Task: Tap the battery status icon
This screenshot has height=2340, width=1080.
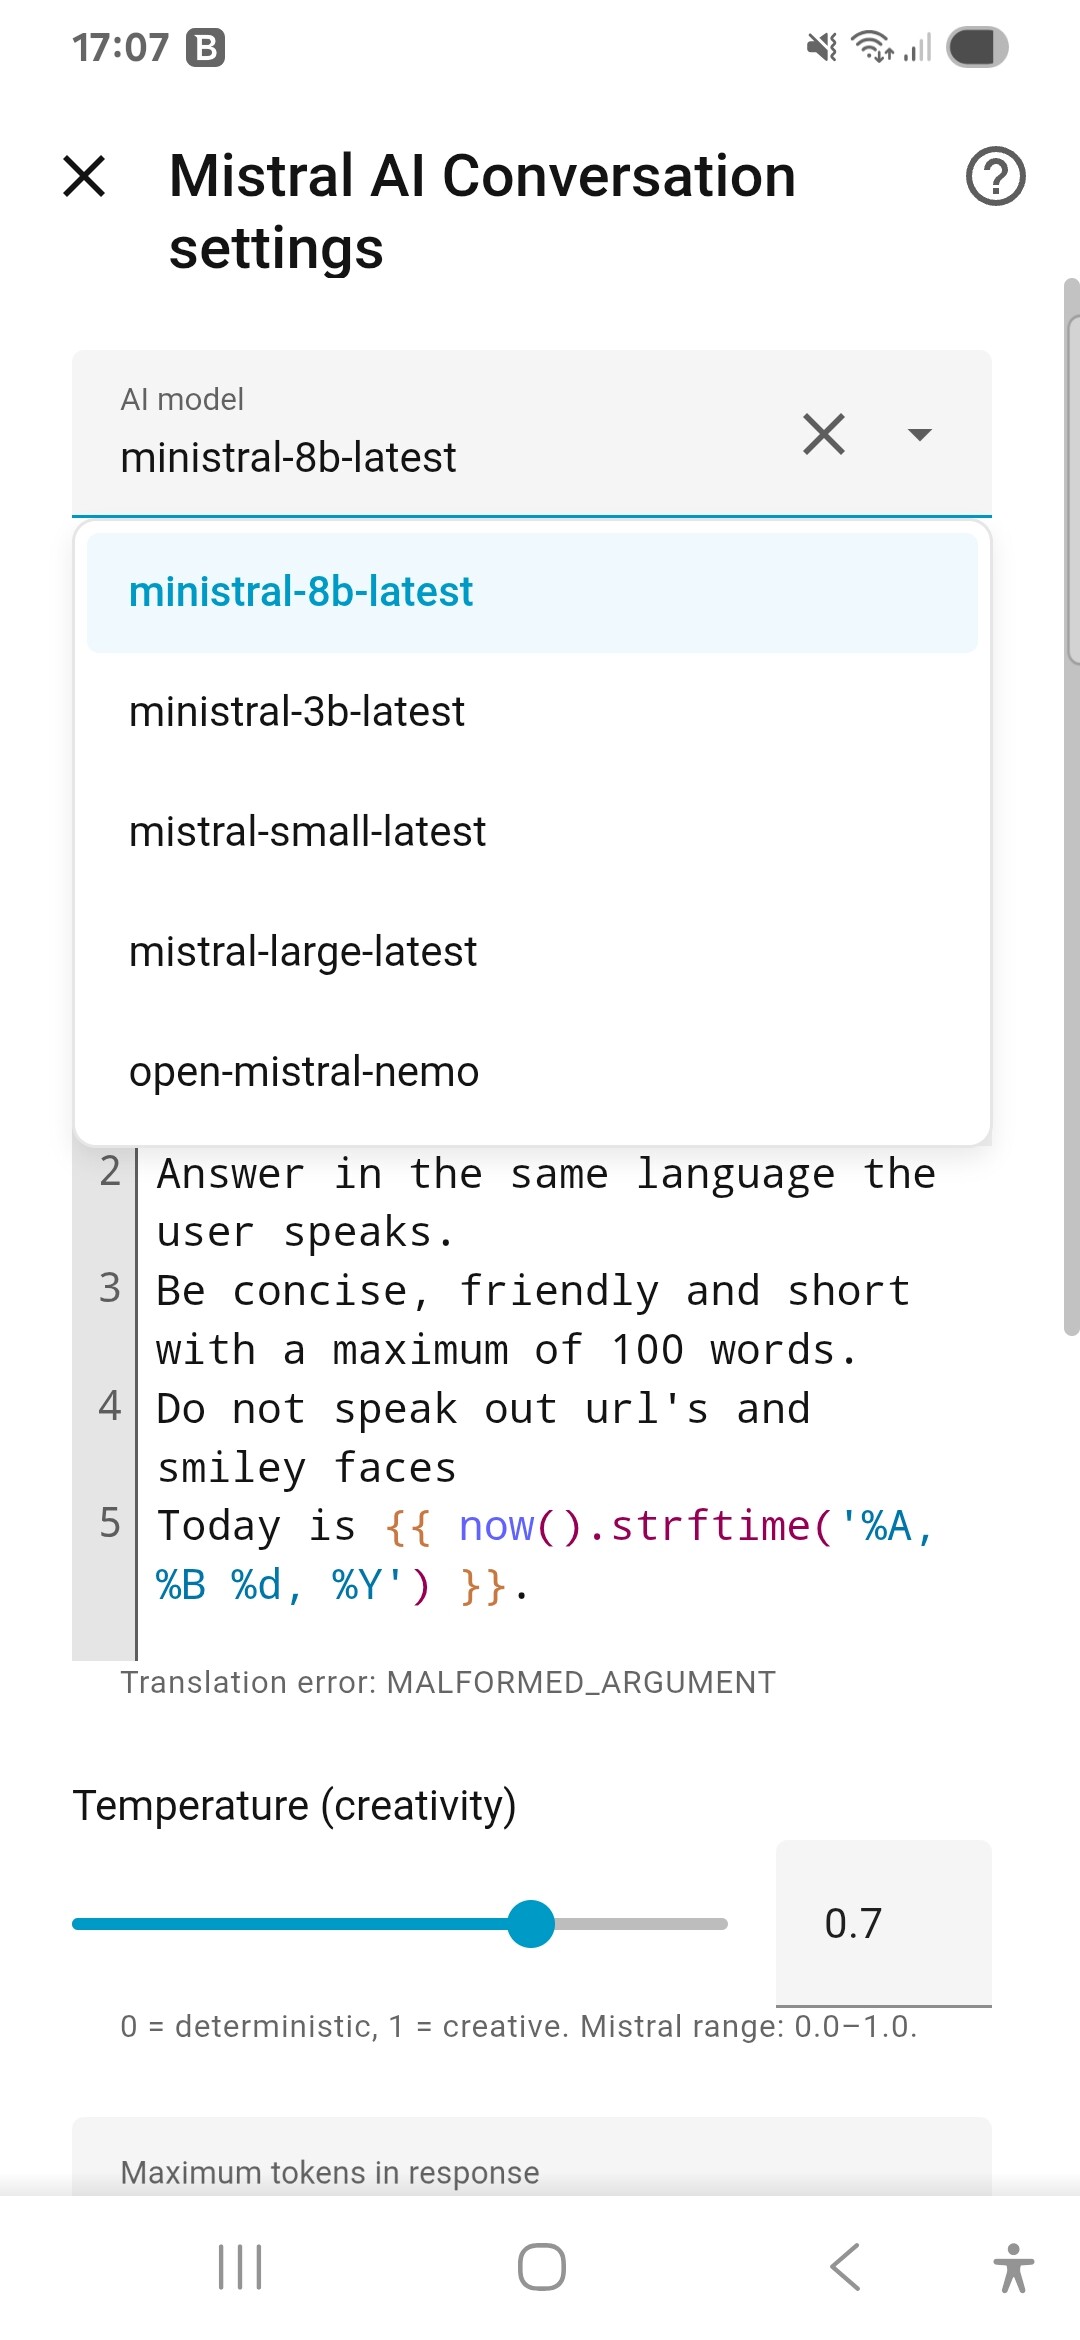Action: pos(977,47)
